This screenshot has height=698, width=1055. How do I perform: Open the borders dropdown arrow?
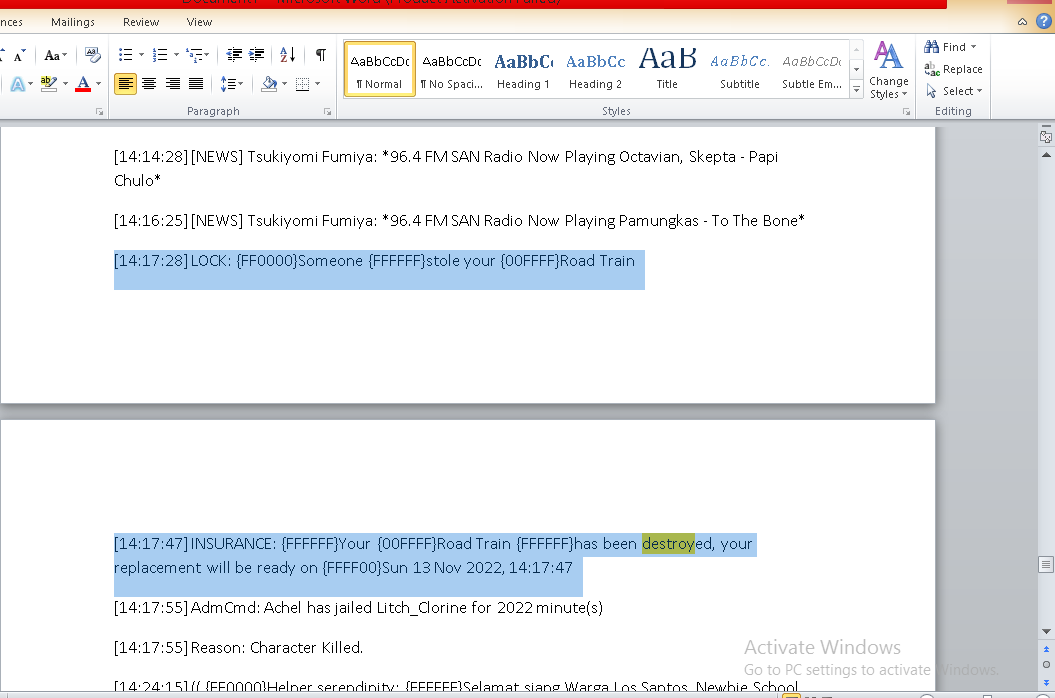[318, 84]
